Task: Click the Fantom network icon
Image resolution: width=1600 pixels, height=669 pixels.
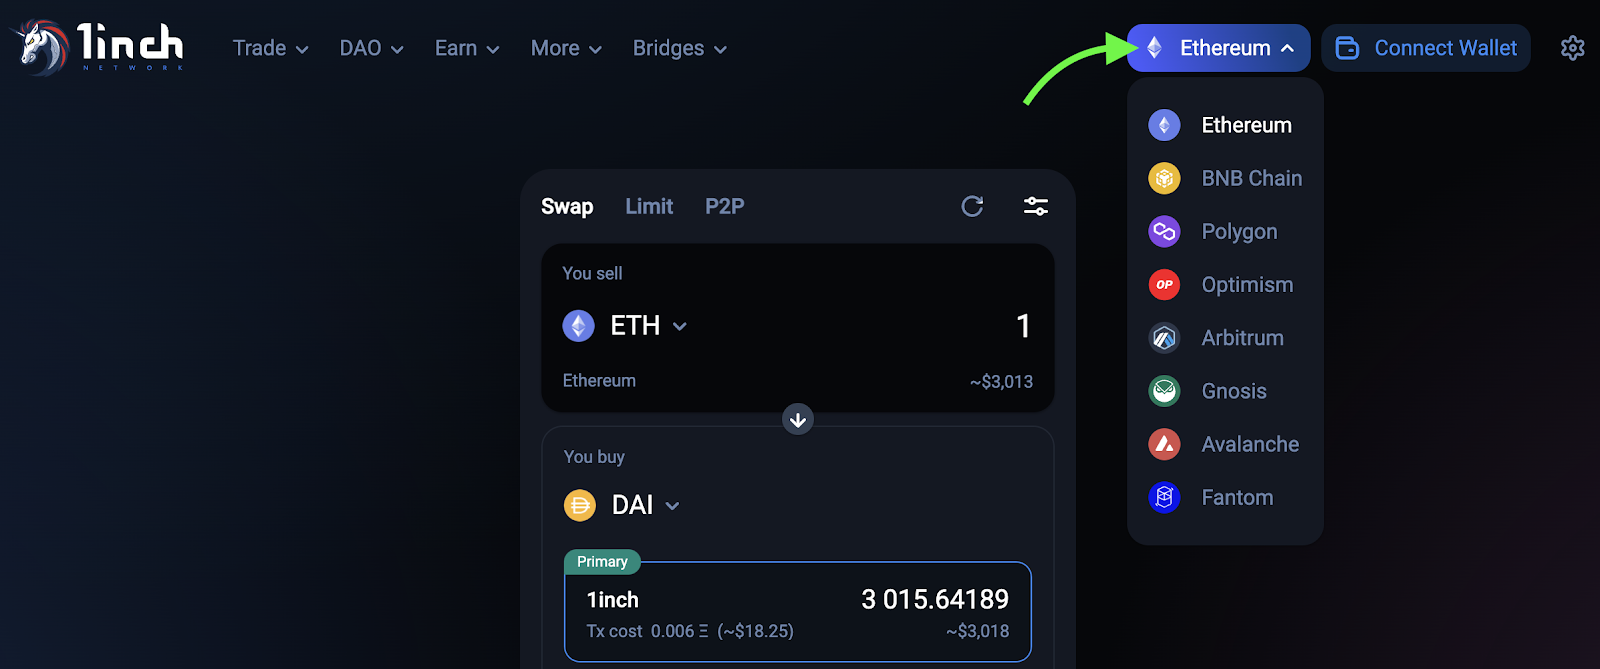Action: click(1164, 497)
